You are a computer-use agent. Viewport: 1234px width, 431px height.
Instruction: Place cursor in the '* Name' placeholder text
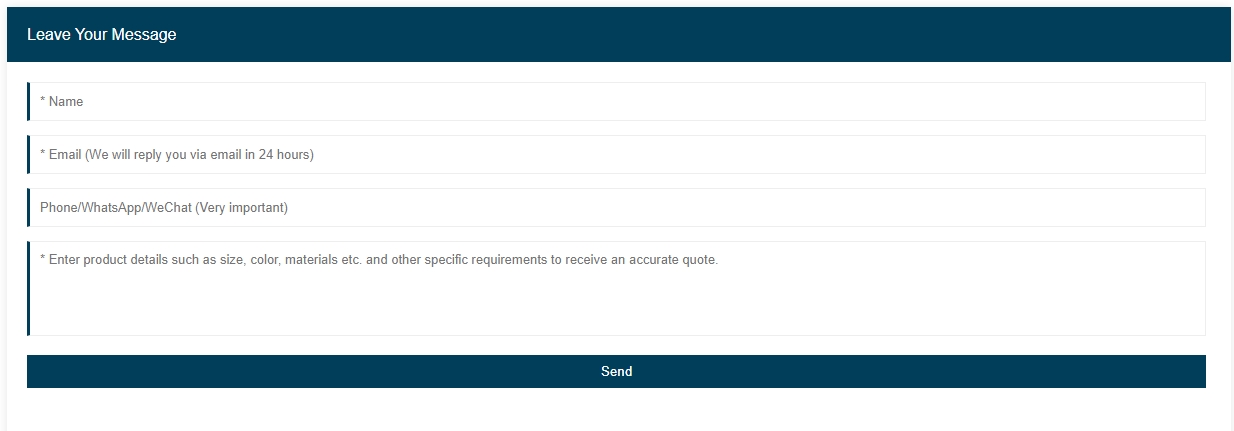(x=62, y=101)
